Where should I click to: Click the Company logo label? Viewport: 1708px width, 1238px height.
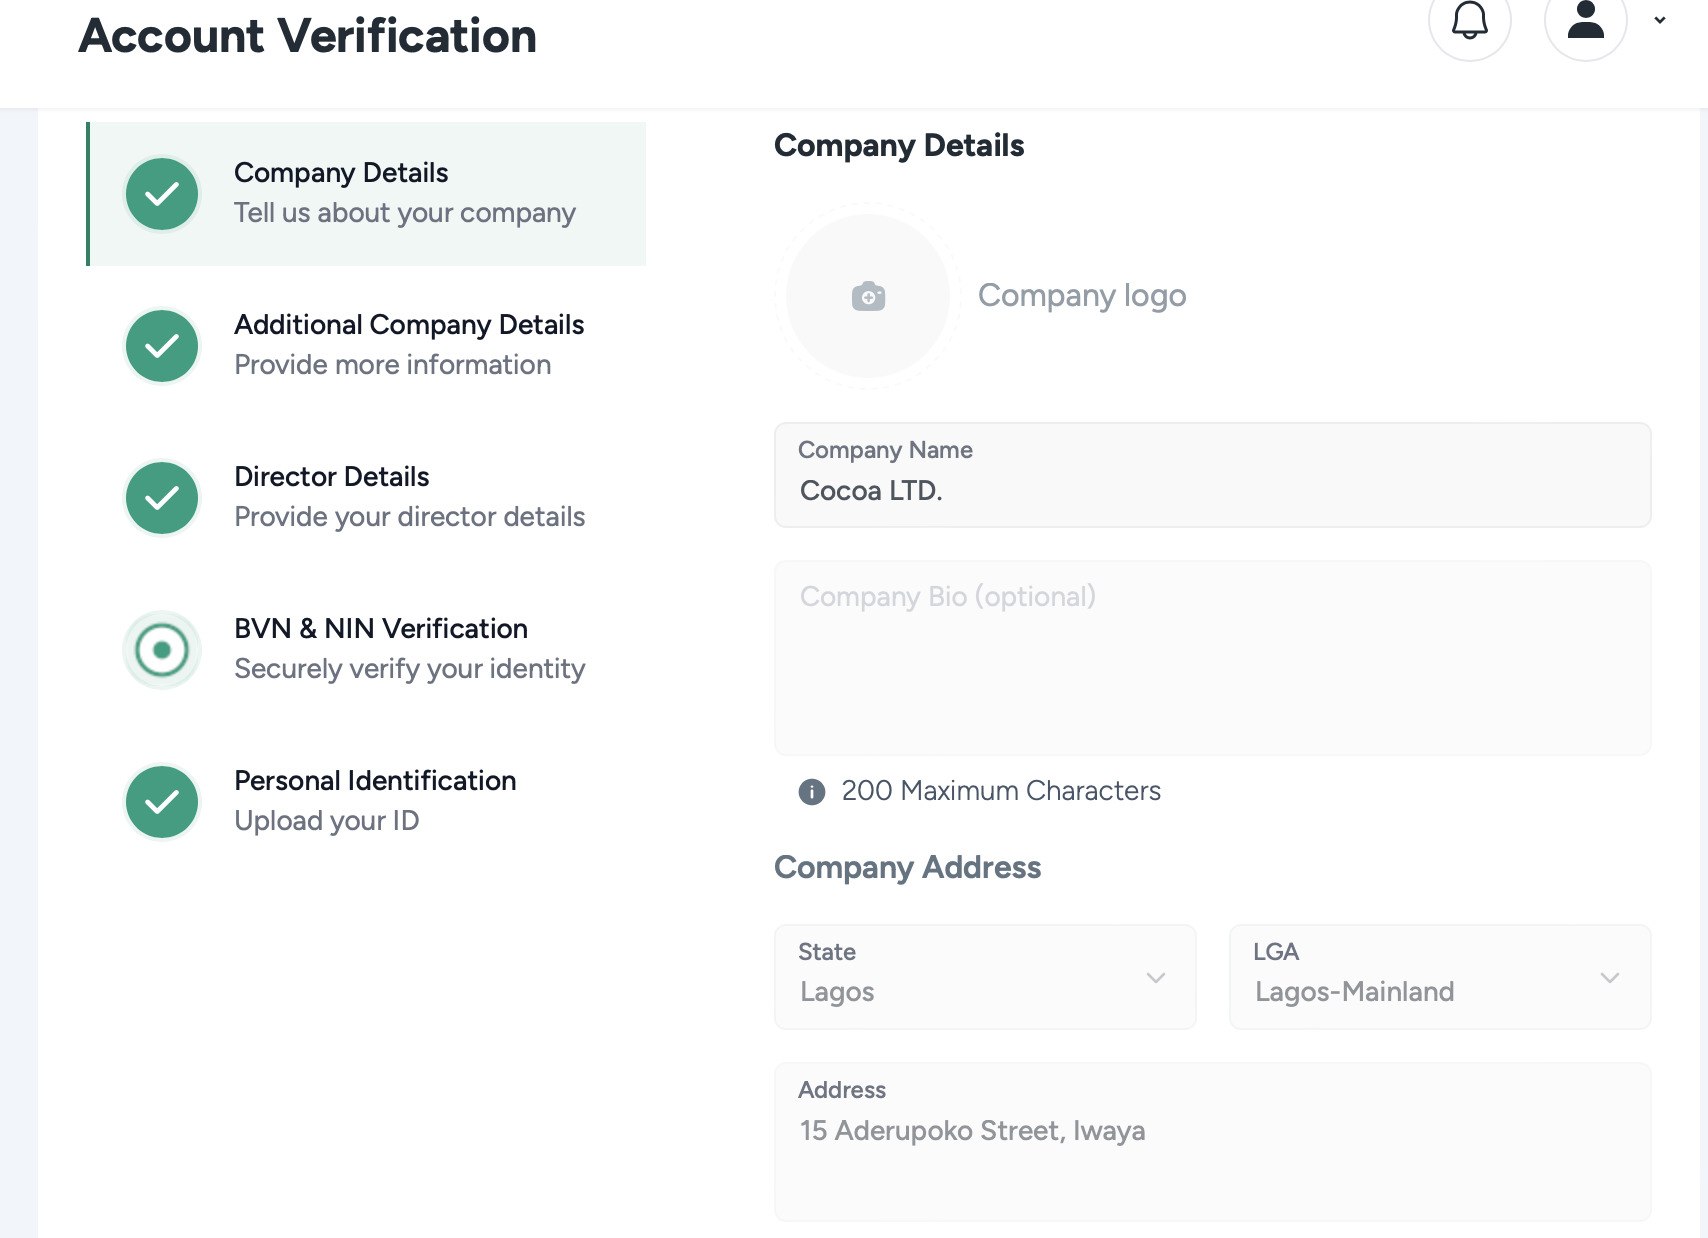pos(1081,296)
